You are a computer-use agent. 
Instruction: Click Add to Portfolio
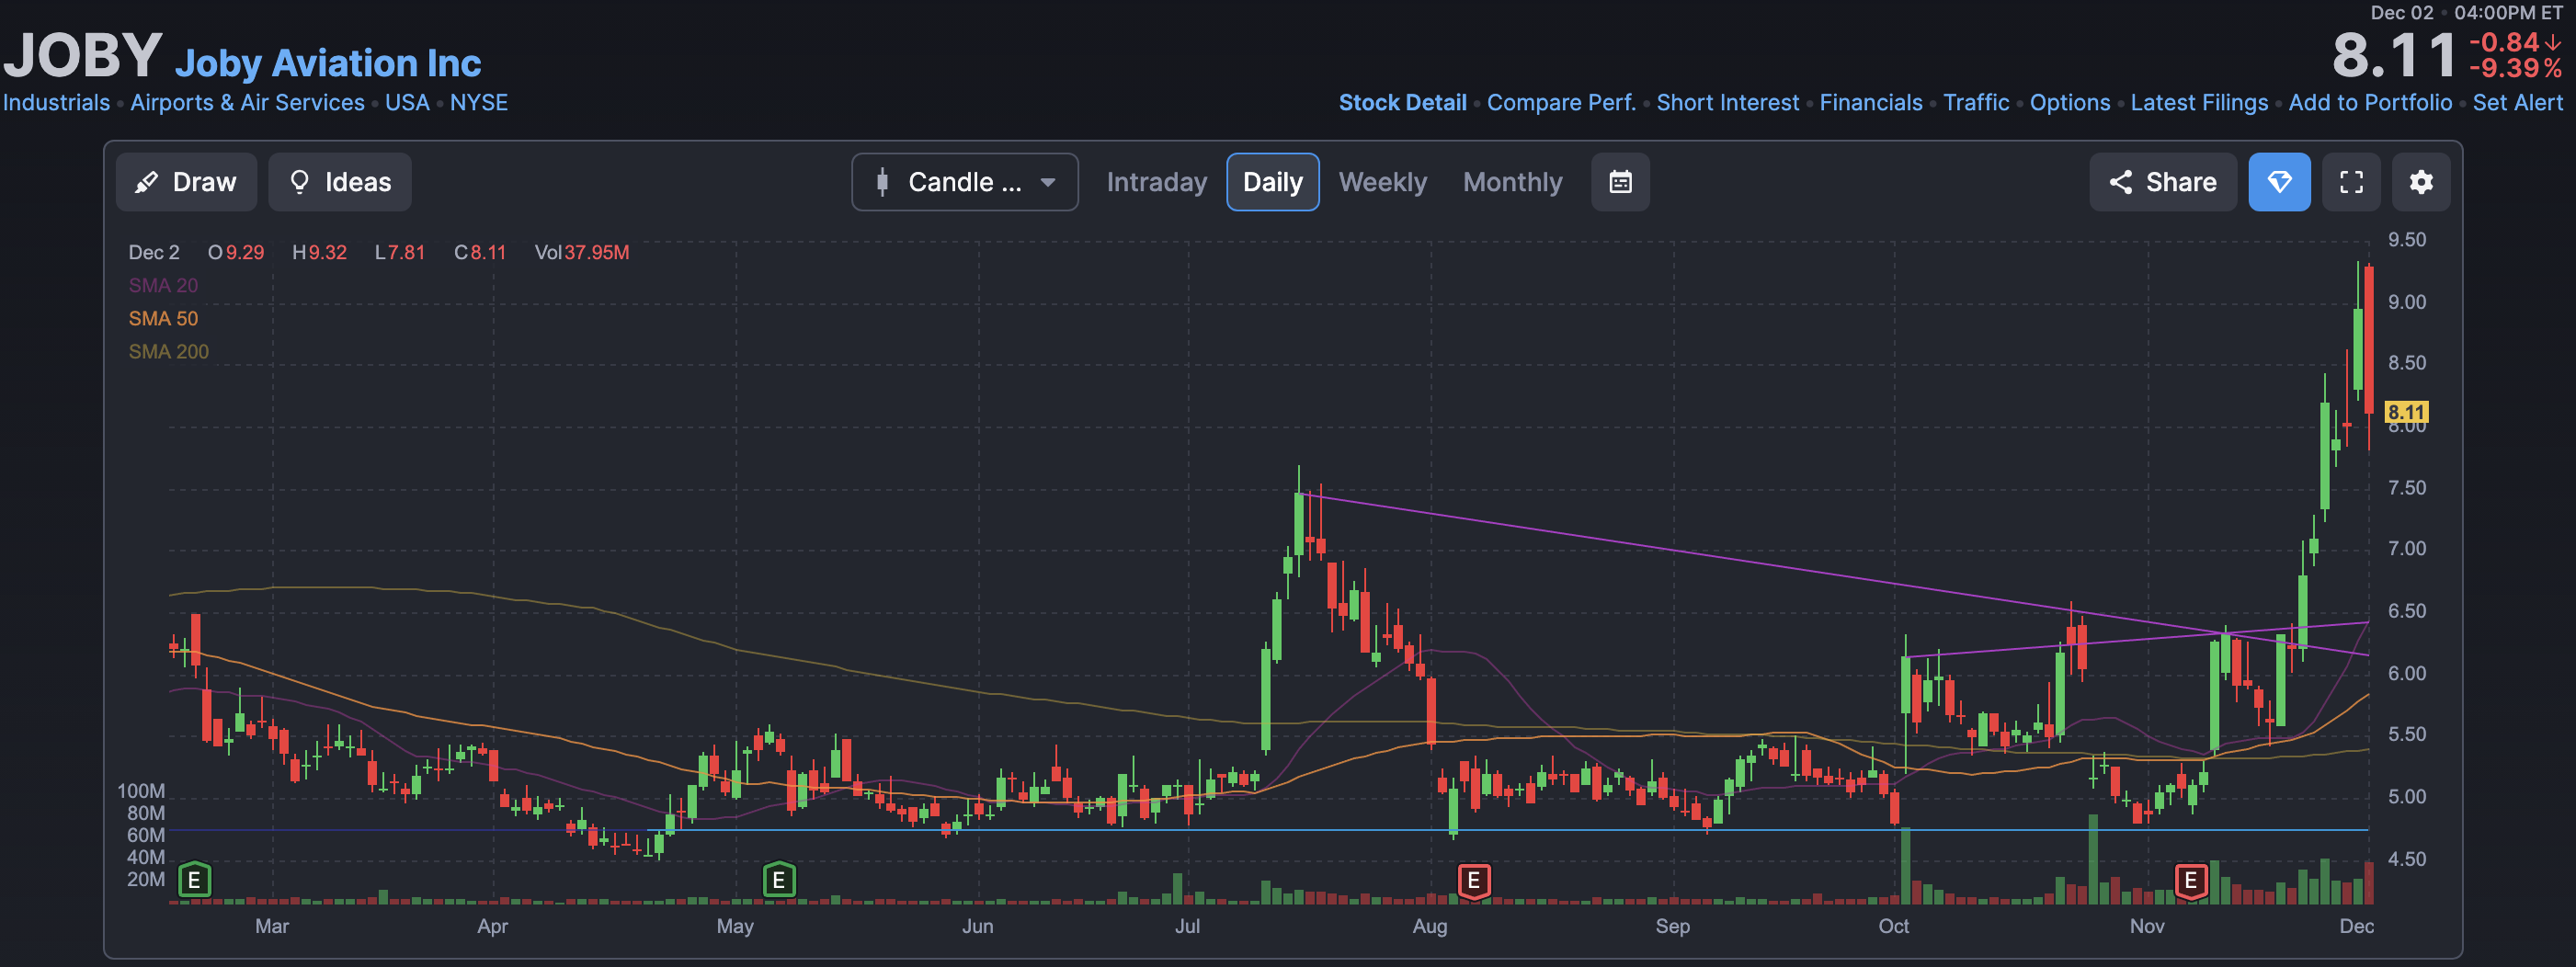(2370, 103)
